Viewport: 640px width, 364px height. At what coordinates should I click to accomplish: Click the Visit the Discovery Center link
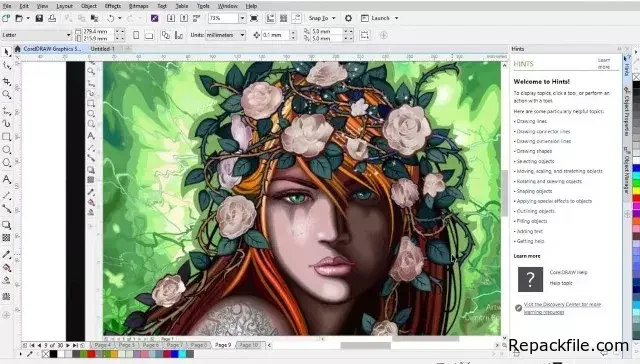[562, 308]
